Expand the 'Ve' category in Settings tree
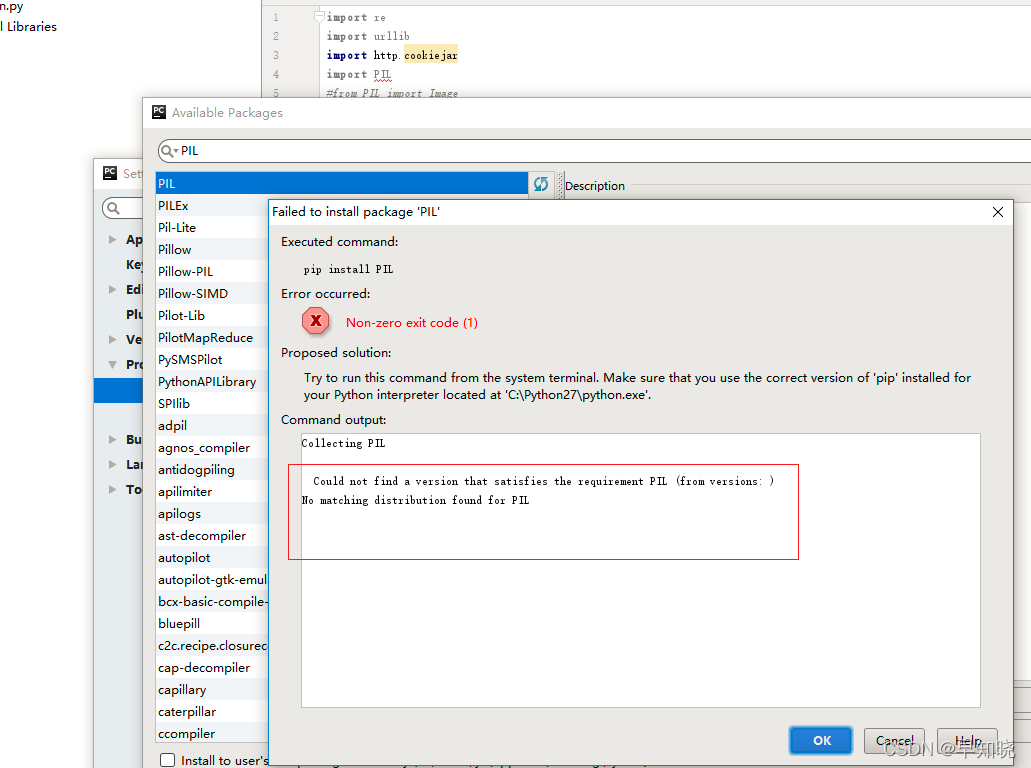Screen dimensions: 1031x768 (x=112, y=339)
